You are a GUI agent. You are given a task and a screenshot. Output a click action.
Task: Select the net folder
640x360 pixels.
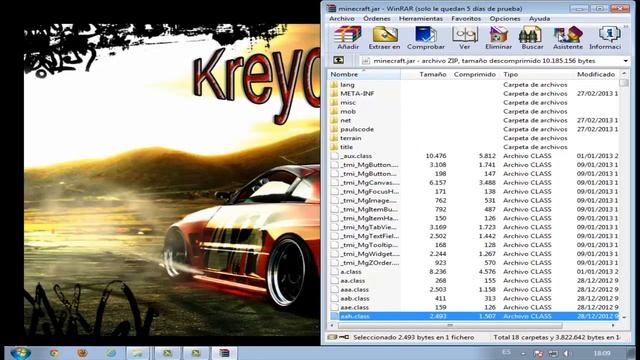(345, 120)
